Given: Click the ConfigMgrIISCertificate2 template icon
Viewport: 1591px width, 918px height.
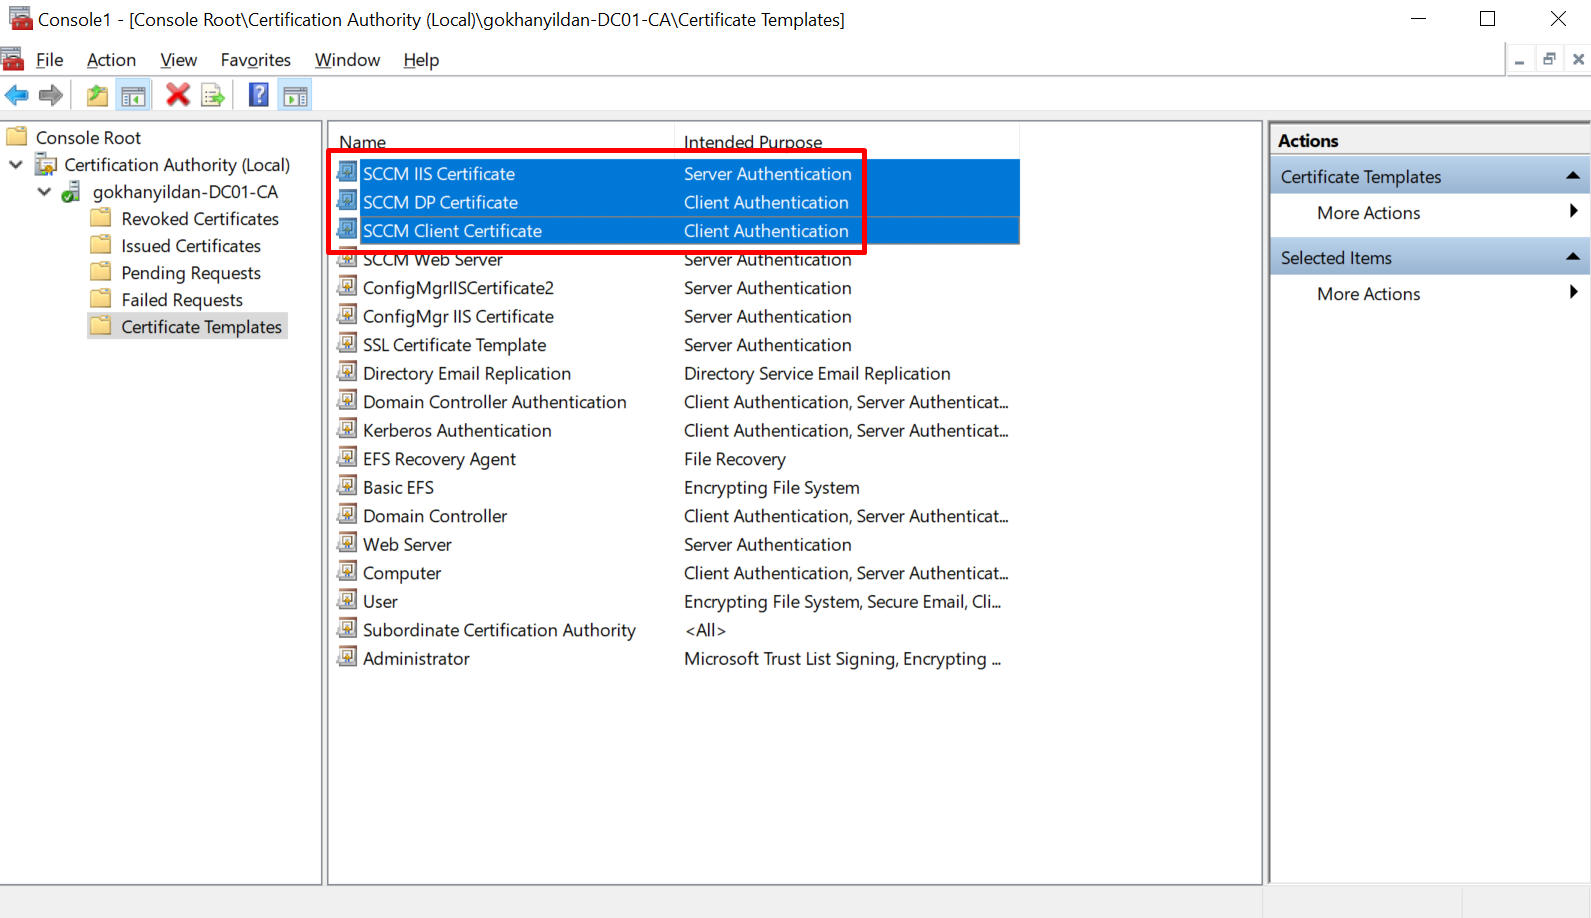Looking at the screenshot, I should (x=347, y=286).
